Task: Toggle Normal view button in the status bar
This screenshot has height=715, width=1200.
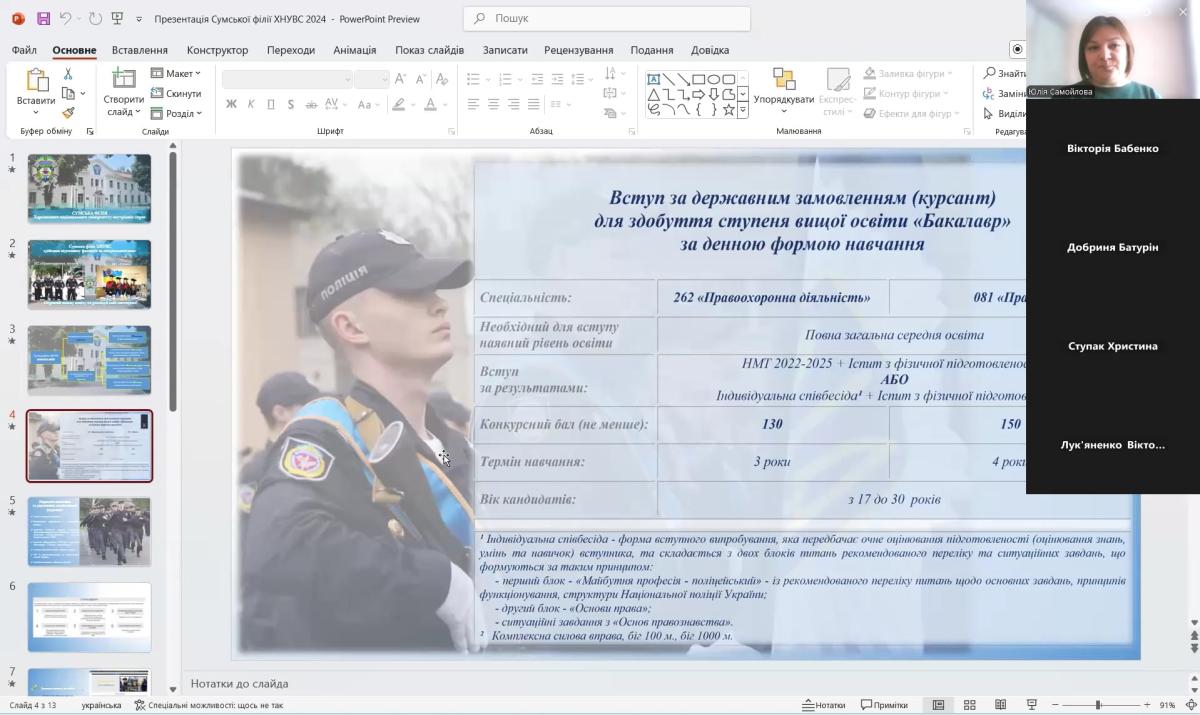Action: tap(938, 705)
